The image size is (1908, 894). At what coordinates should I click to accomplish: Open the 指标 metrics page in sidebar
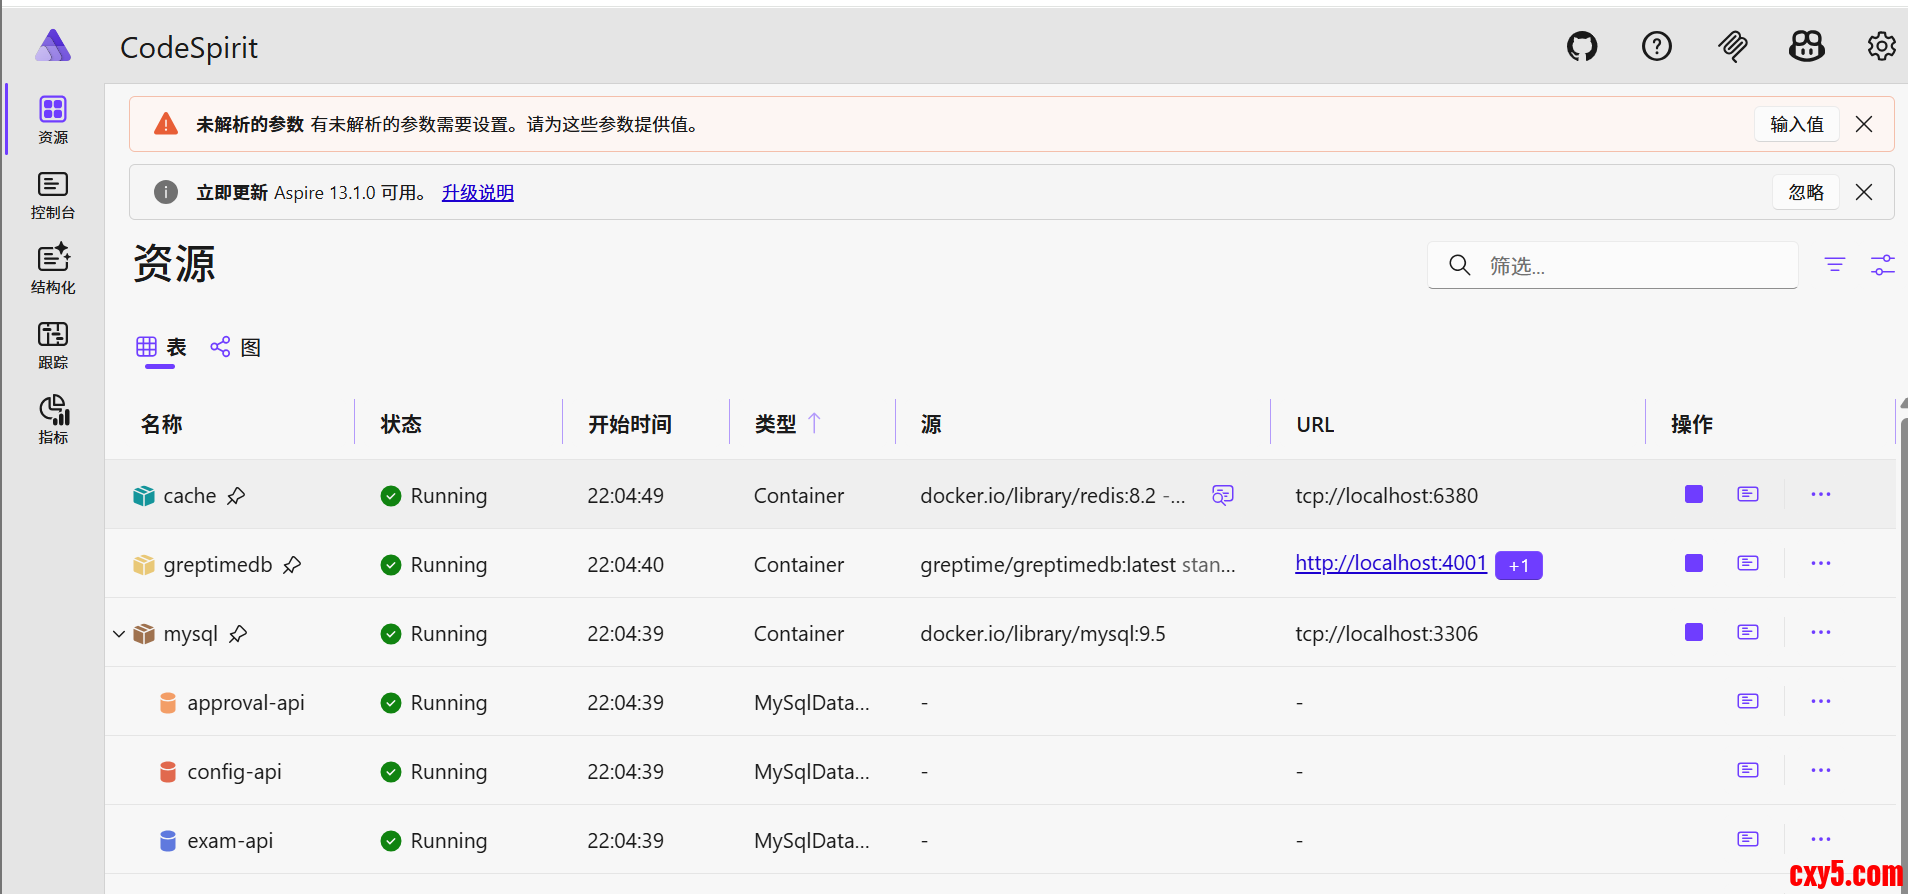click(x=53, y=420)
